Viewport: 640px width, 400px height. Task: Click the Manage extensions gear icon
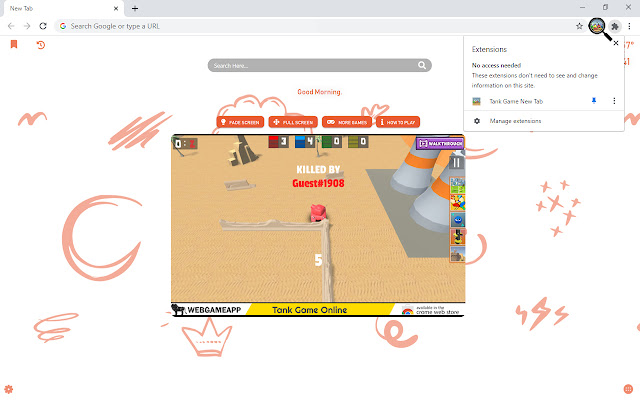(x=477, y=121)
